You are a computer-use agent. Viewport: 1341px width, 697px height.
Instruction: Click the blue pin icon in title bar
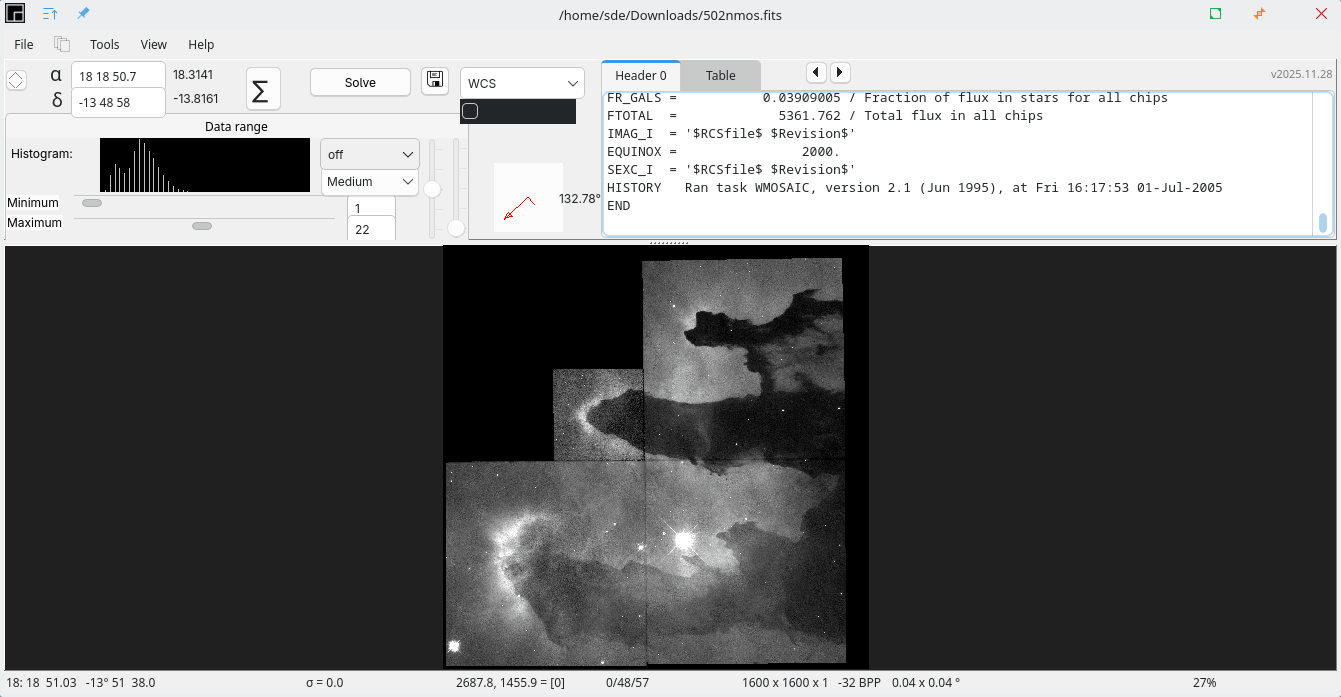click(x=83, y=14)
